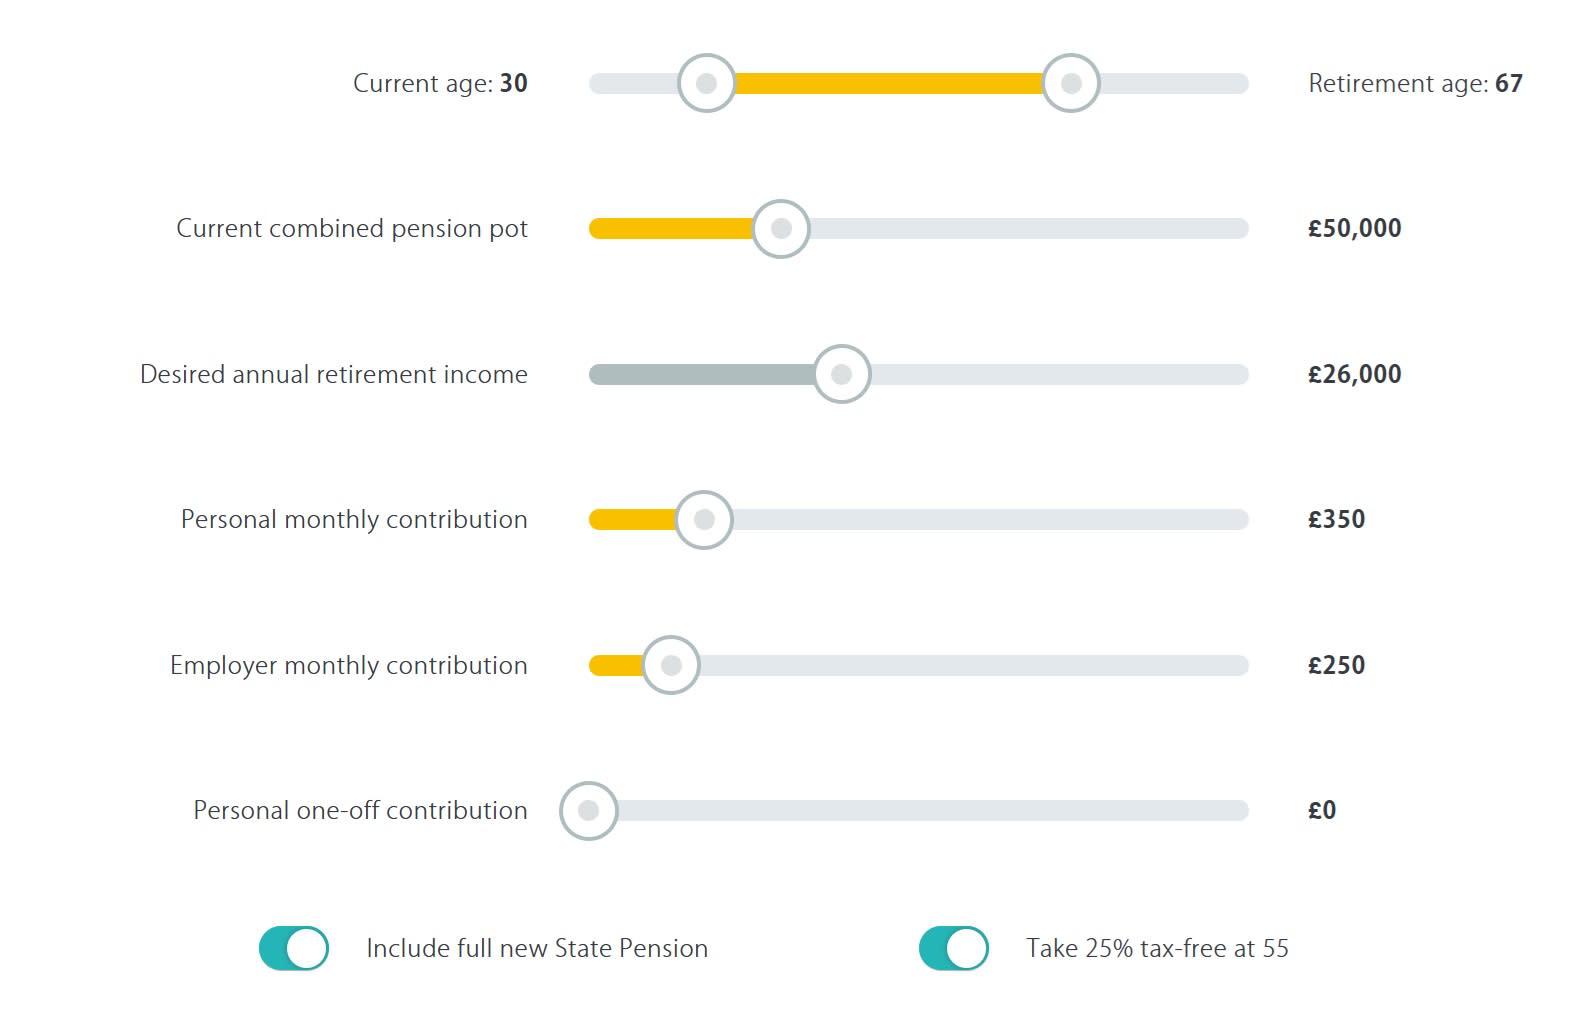Screen dimensions: 1590x1014
Task: Click the £0 one-off contribution value
Action: (x=1322, y=810)
